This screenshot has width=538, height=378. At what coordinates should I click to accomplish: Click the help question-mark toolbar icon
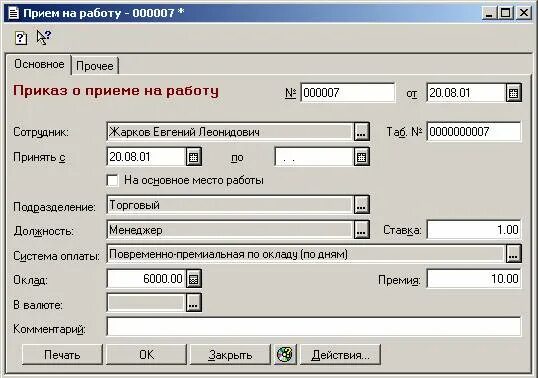point(21,38)
